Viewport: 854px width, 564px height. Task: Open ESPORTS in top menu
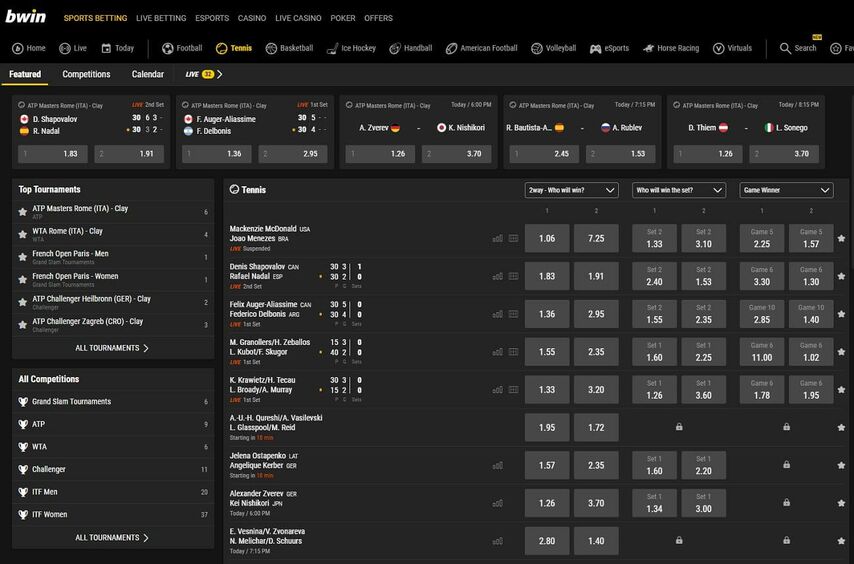click(212, 18)
